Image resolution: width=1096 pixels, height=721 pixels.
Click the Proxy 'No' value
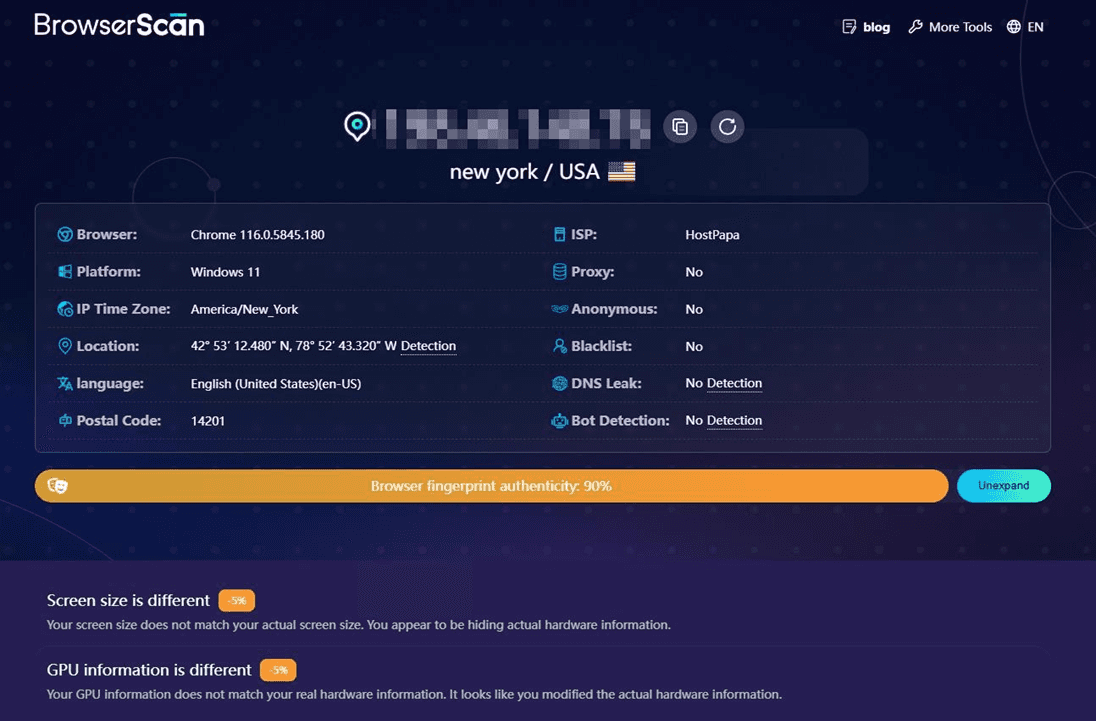click(x=694, y=272)
